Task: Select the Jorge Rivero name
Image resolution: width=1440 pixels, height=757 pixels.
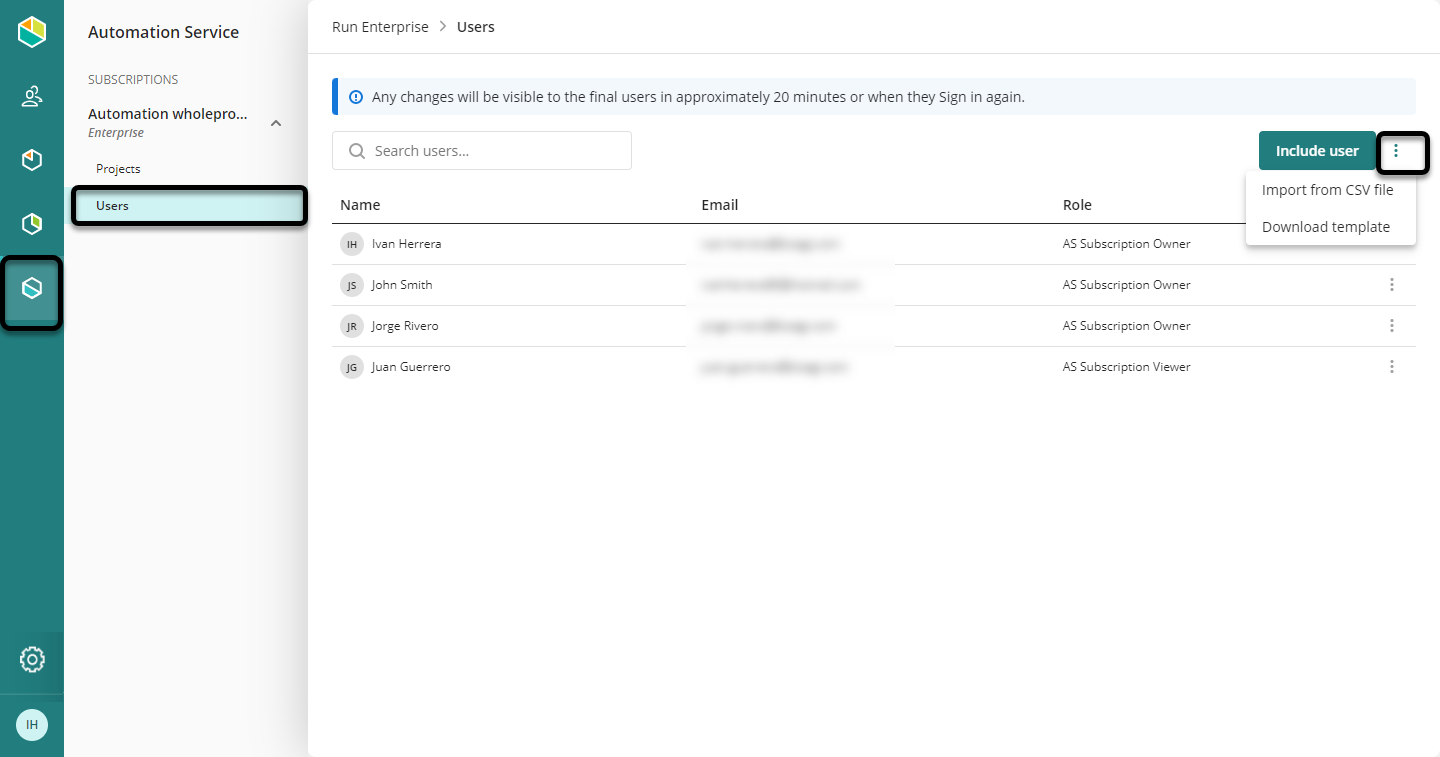Action: click(405, 326)
